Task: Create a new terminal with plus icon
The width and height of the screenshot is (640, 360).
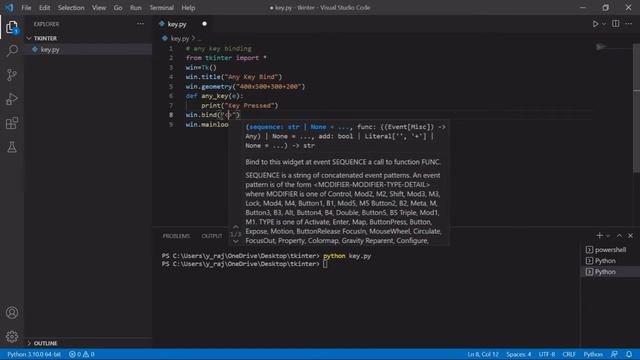Action: (599, 236)
